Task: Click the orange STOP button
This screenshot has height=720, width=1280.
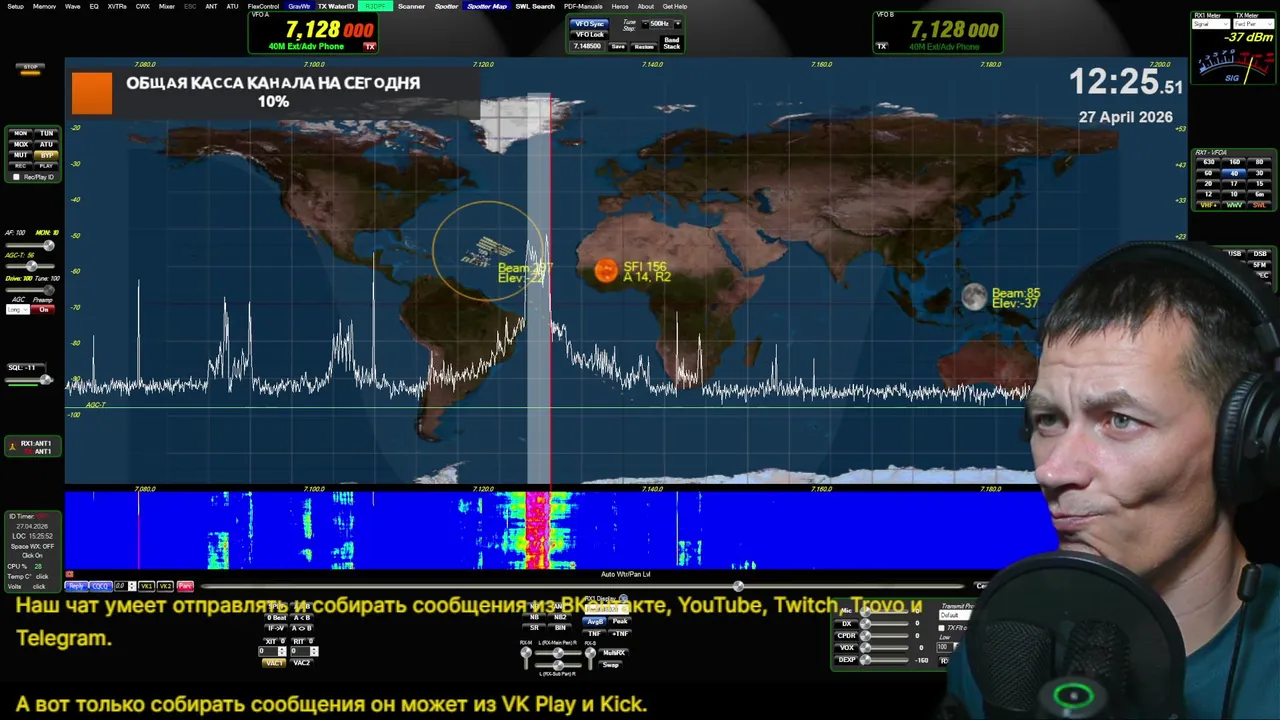Action: click(30, 69)
